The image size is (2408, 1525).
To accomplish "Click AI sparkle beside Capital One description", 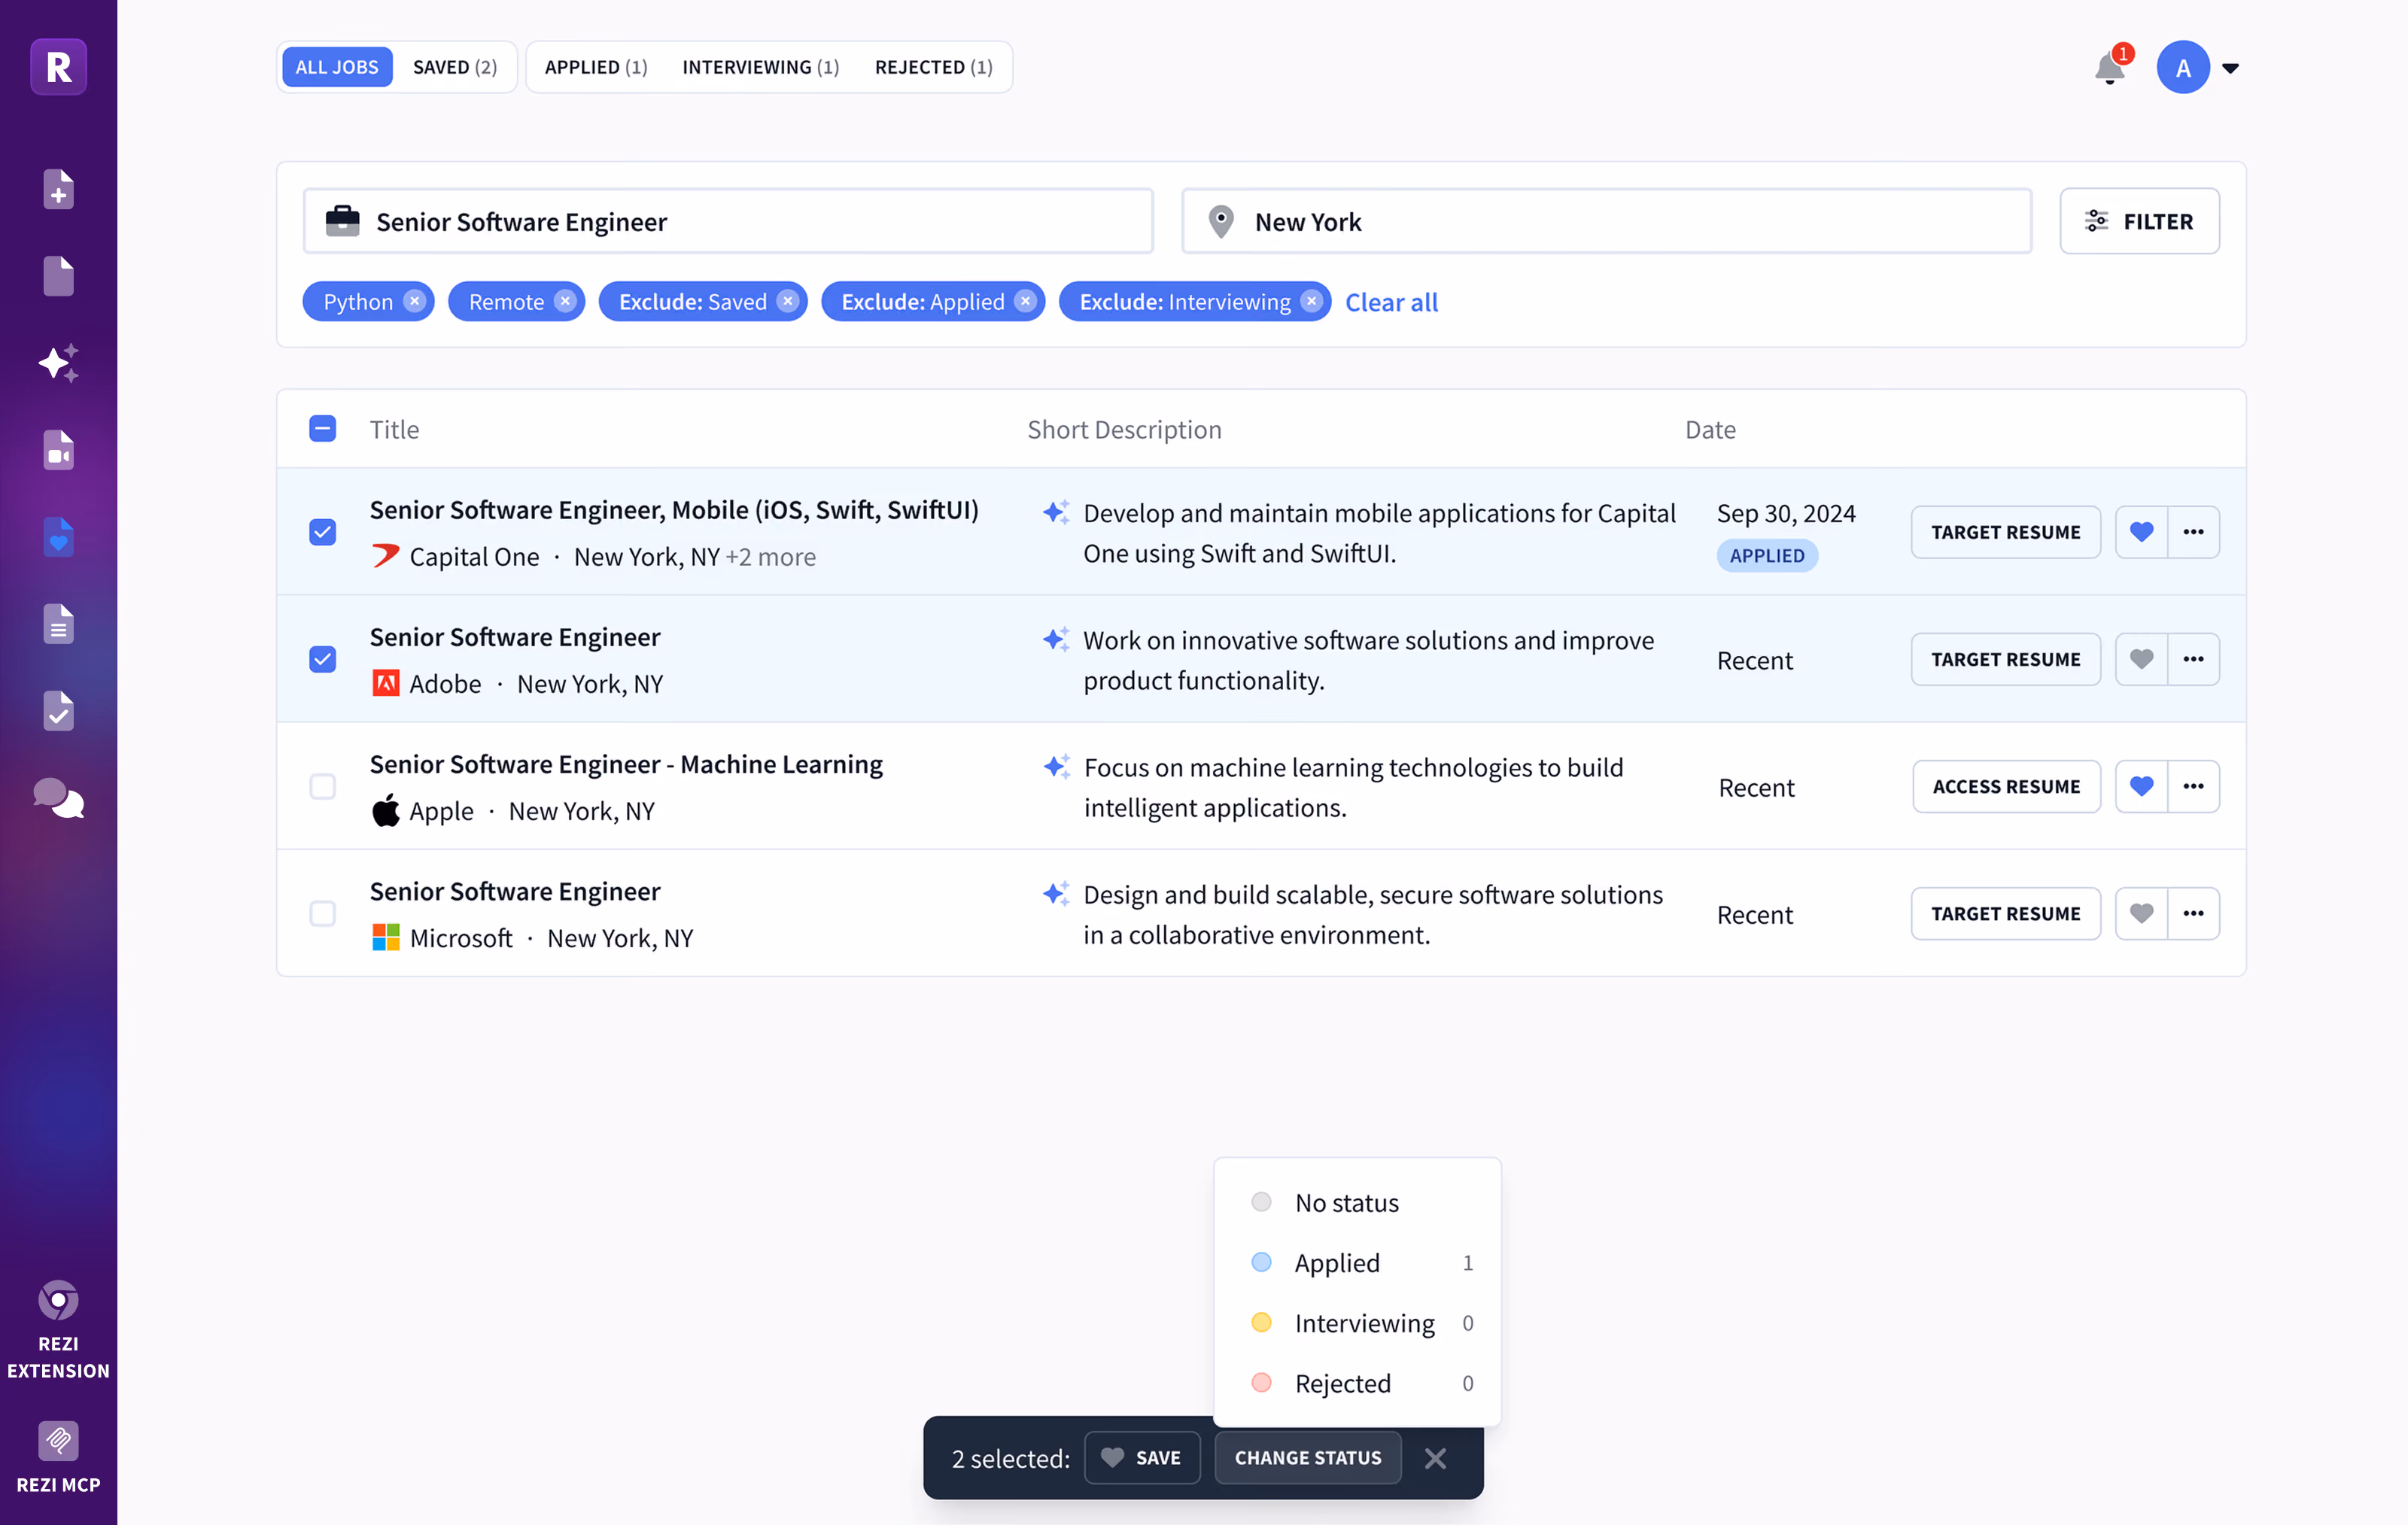I will pos(1056,512).
